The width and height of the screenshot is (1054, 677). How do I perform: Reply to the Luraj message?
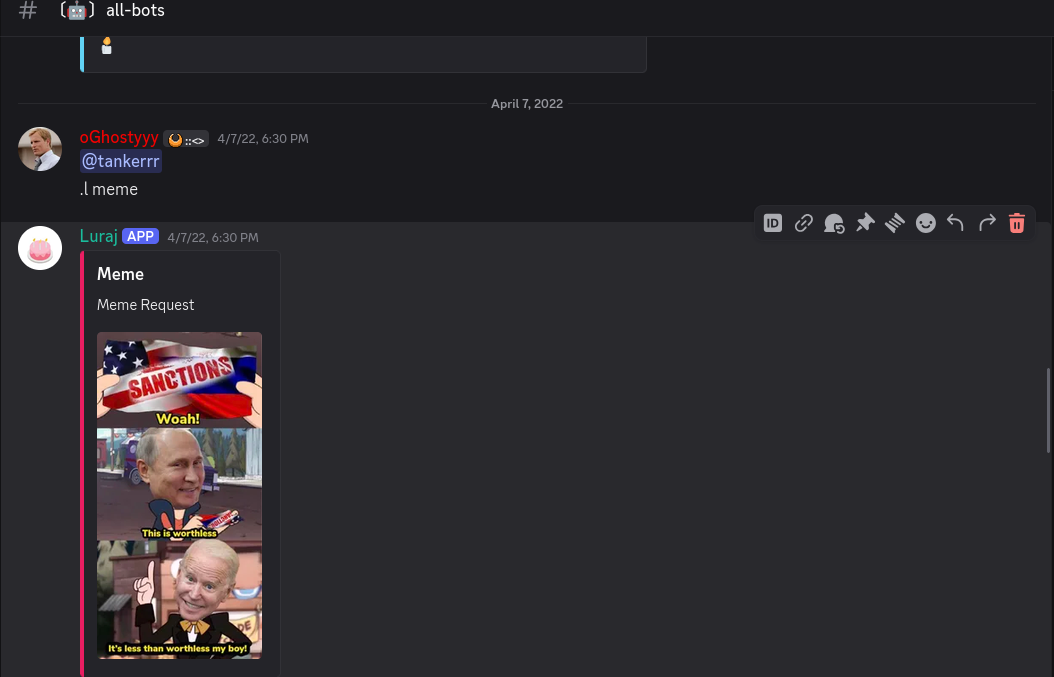pos(955,223)
